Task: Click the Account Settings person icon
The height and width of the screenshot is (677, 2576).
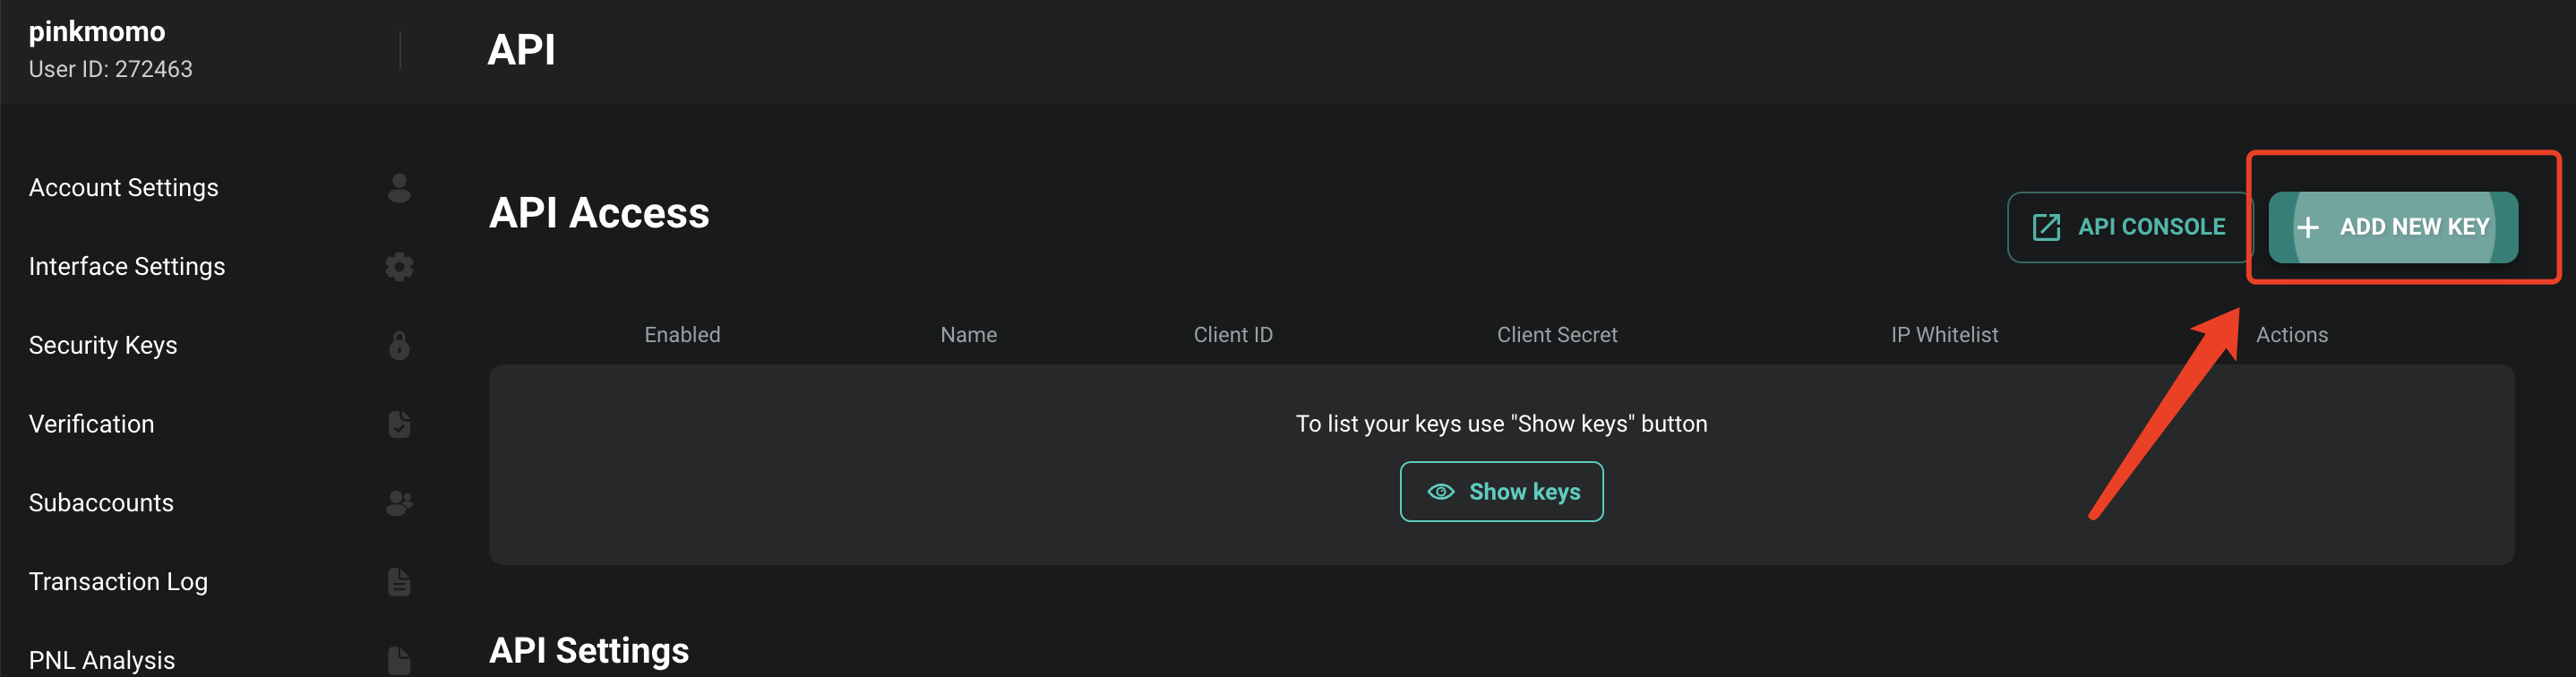Action: click(x=399, y=188)
